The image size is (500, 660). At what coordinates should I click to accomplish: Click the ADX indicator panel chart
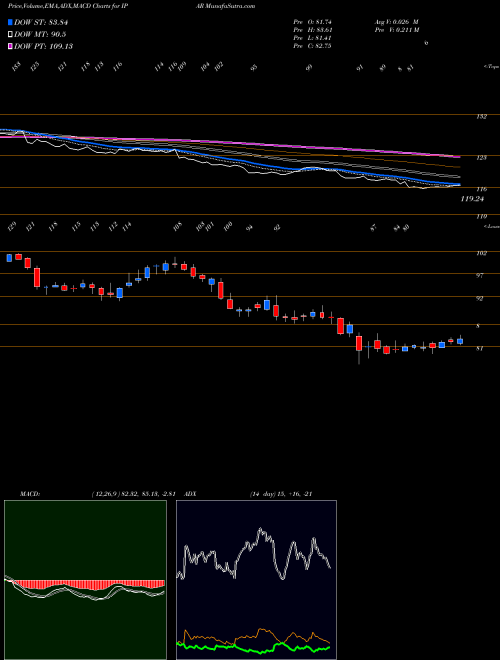point(256,580)
